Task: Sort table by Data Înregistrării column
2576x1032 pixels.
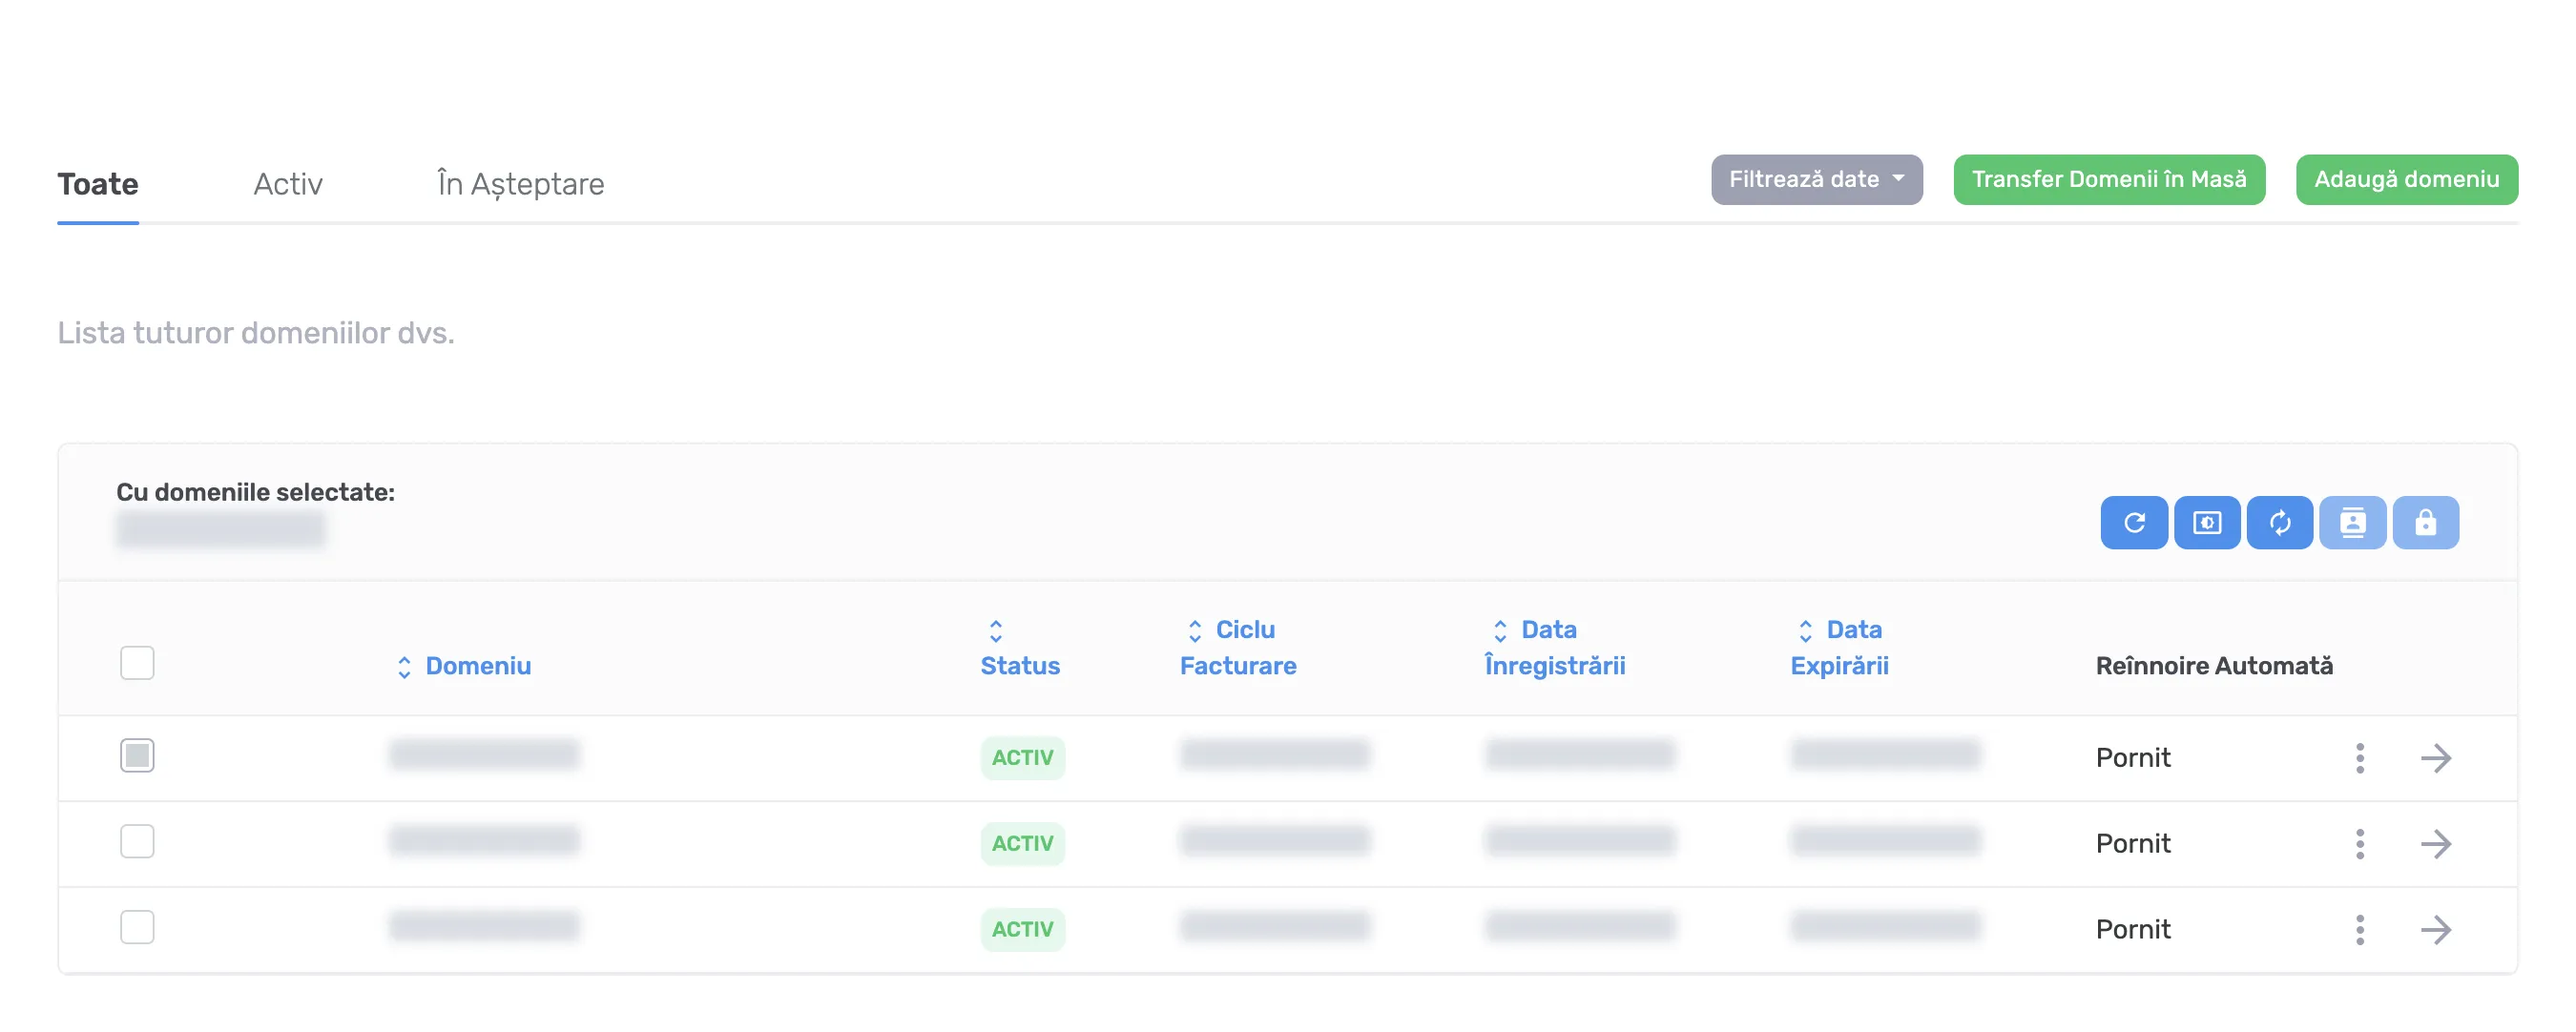Action: click(x=1554, y=648)
